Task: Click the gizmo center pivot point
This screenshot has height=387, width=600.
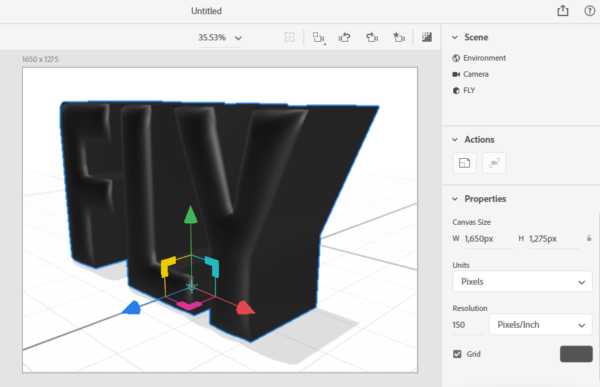Action: pyautogui.click(x=192, y=286)
